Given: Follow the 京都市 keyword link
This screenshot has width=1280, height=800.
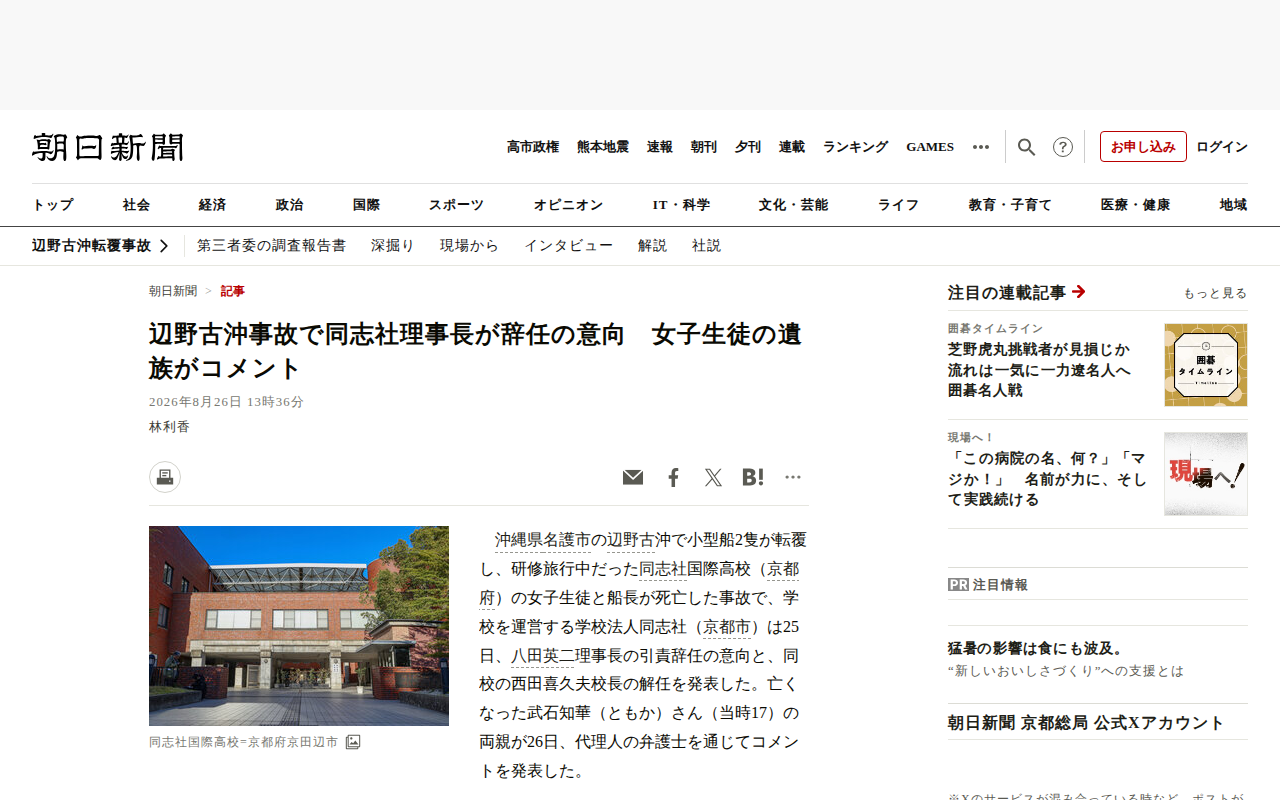Looking at the screenshot, I should [x=727, y=628].
